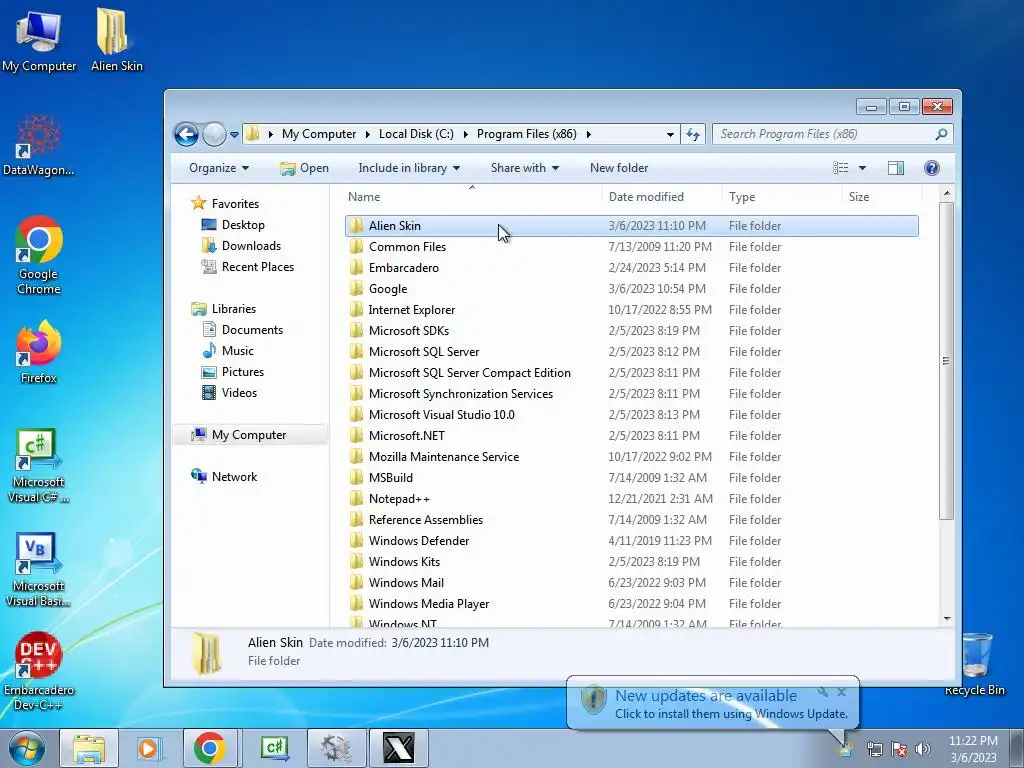
Task: Open the Organize menu
Action: click(219, 168)
